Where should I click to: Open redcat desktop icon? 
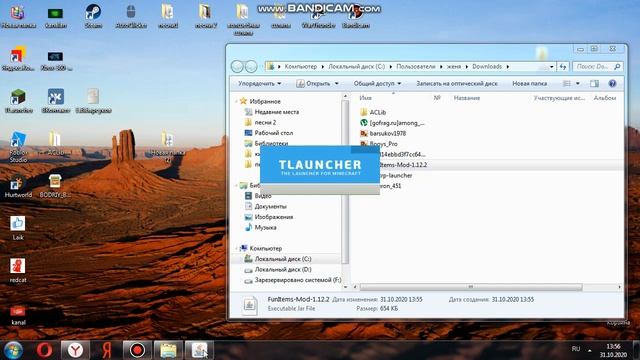tap(18, 270)
